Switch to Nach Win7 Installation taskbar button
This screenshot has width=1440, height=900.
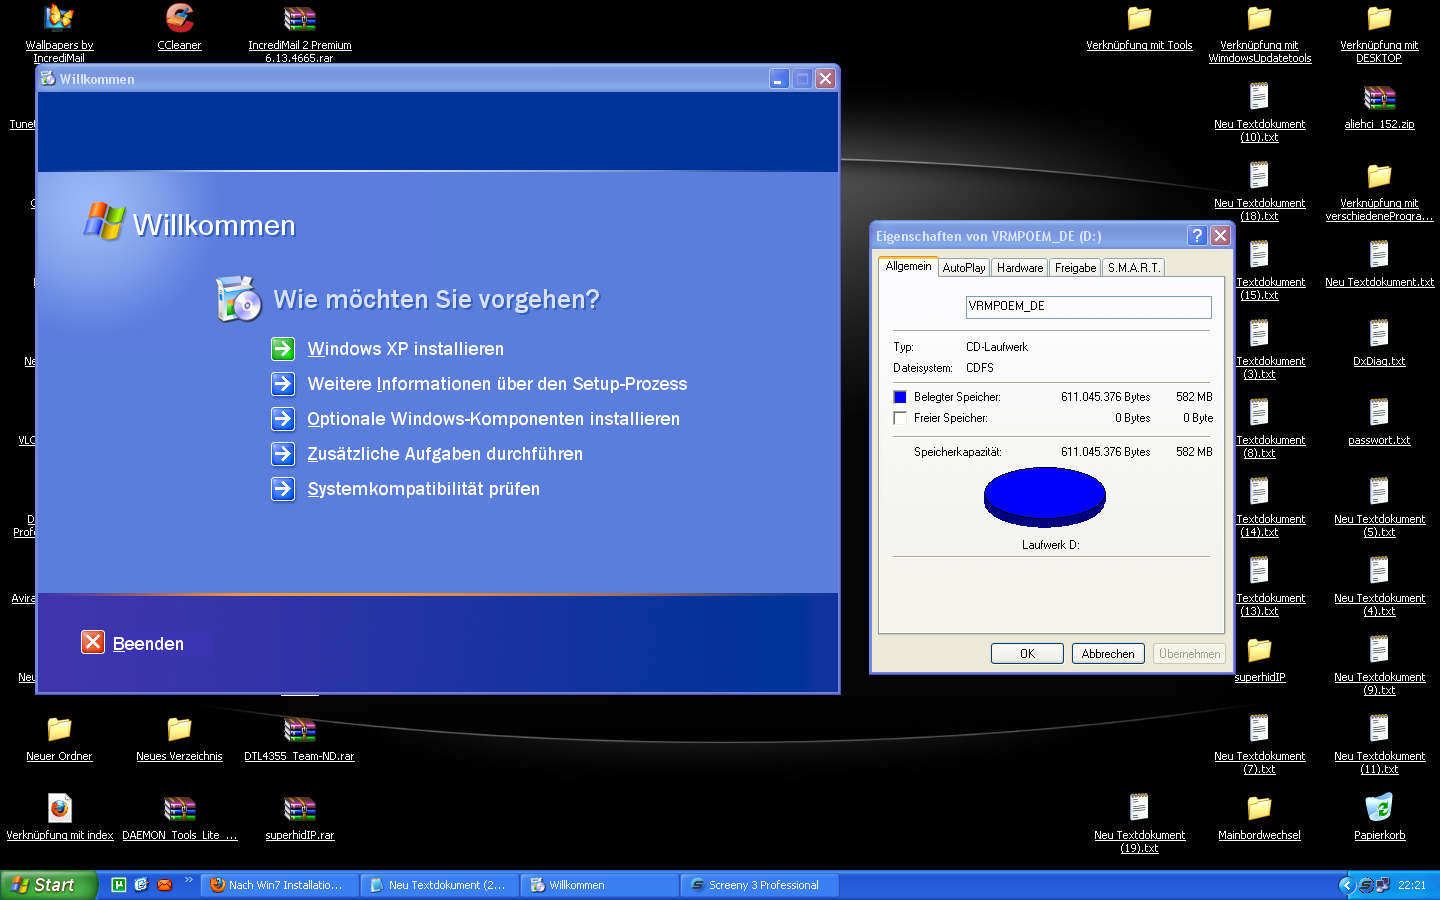click(x=279, y=885)
